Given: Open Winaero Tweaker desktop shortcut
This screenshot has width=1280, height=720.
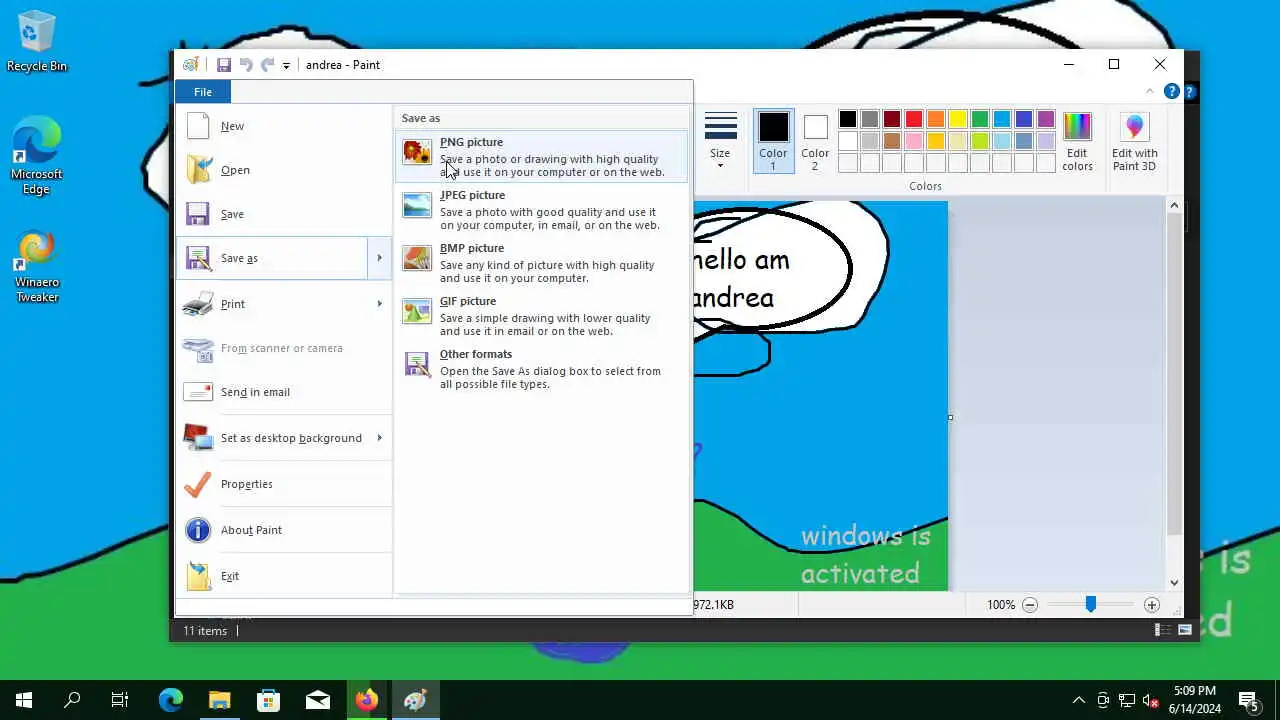Looking at the screenshot, I should [x=37, y=267].
